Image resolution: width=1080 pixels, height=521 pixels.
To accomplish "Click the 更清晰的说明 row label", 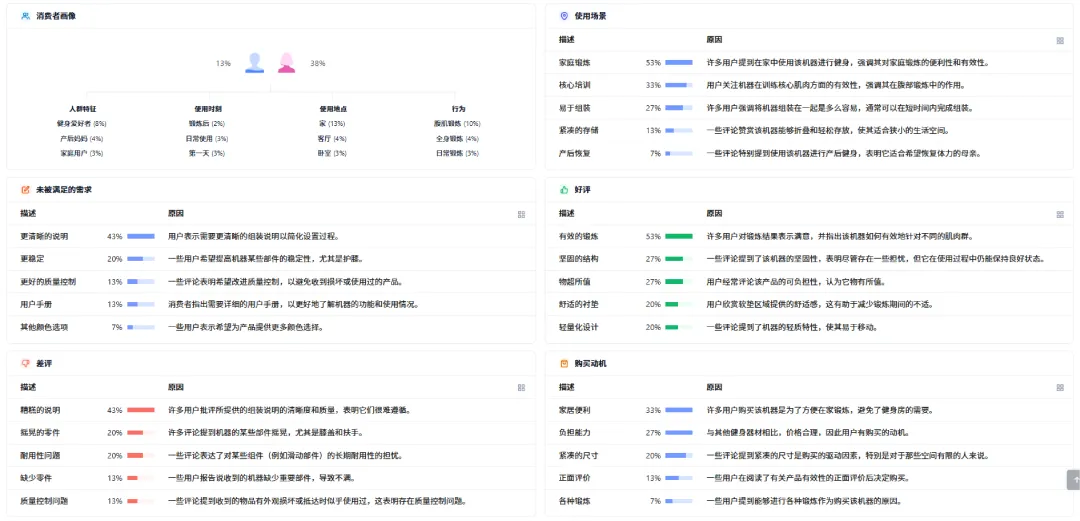I will pyautogui.click(x=44, y=236).
